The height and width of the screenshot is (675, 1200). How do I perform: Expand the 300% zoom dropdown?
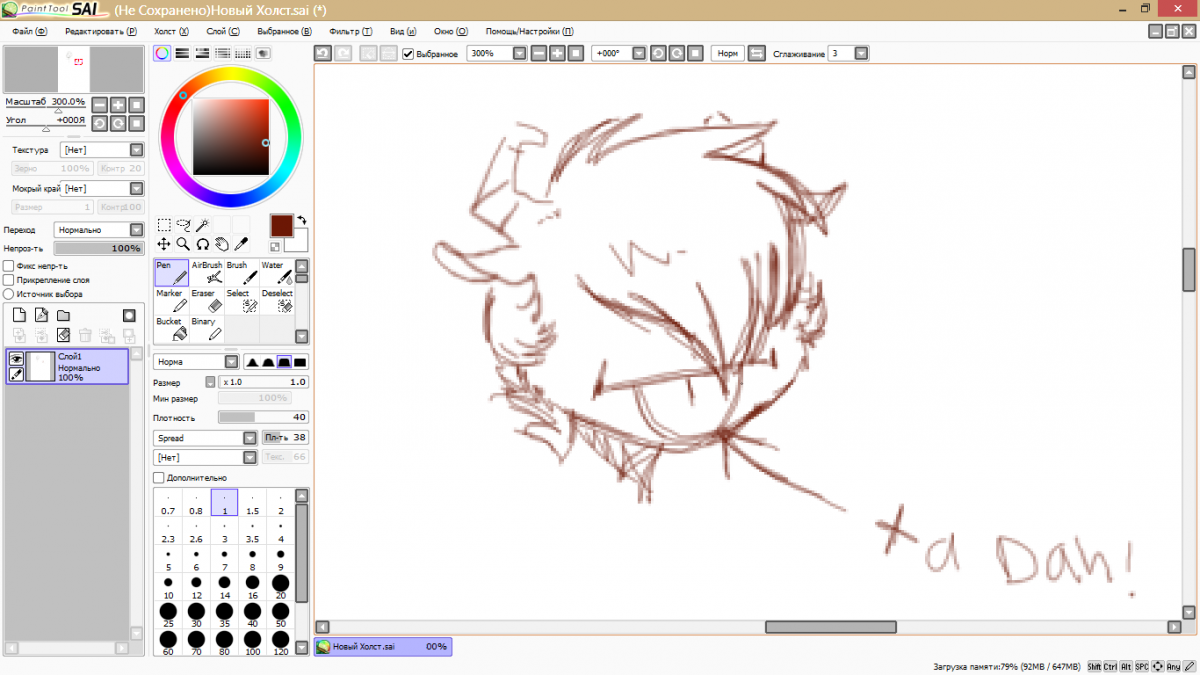519,53
